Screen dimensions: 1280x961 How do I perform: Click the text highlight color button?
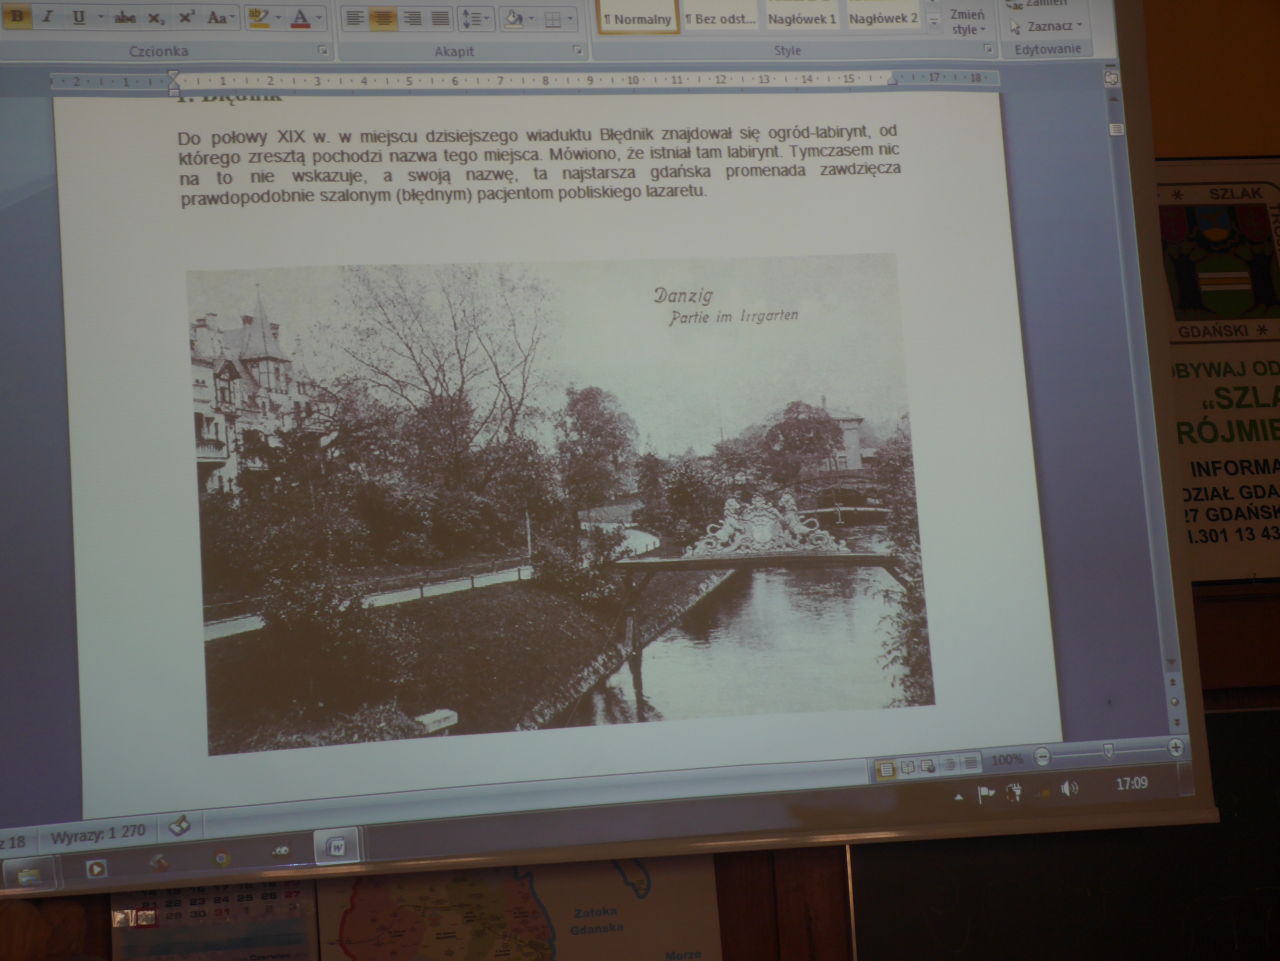[x=258, y=17]
